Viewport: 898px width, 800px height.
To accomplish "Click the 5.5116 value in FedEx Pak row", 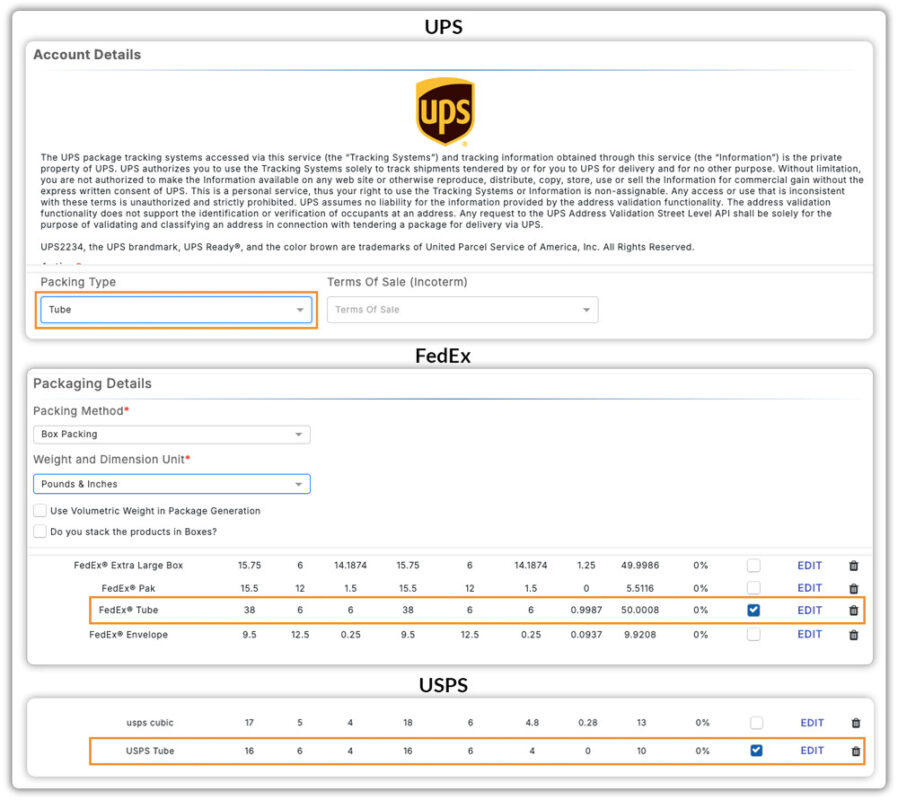I will [640, 588].
